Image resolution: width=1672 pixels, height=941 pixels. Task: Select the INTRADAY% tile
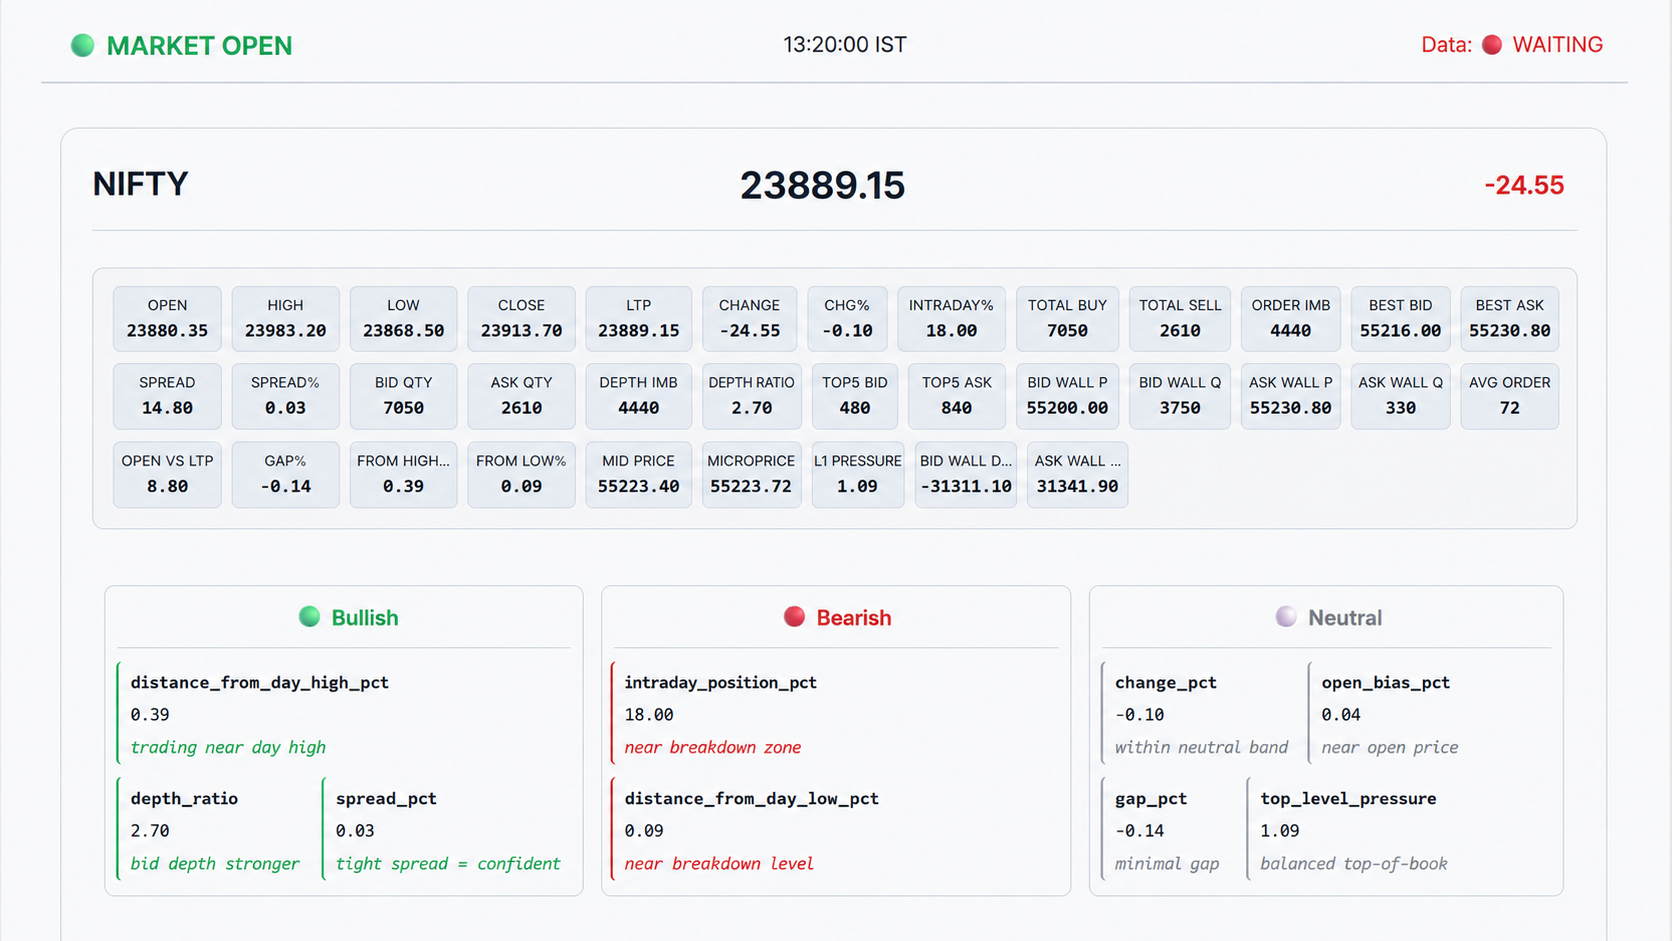(x=951, y=319)
